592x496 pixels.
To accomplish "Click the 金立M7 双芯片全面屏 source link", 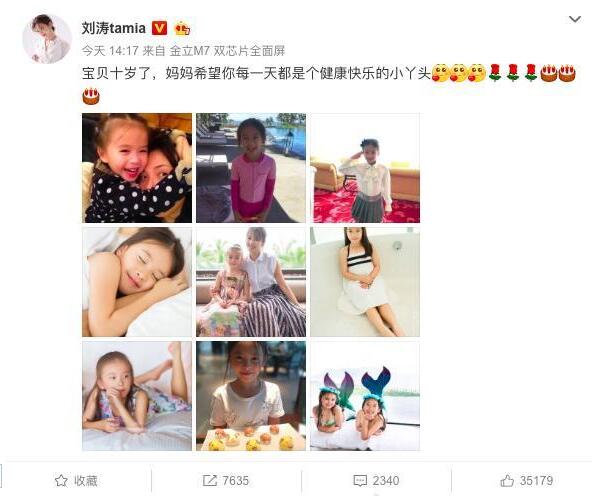I will (x=227, y=51).
